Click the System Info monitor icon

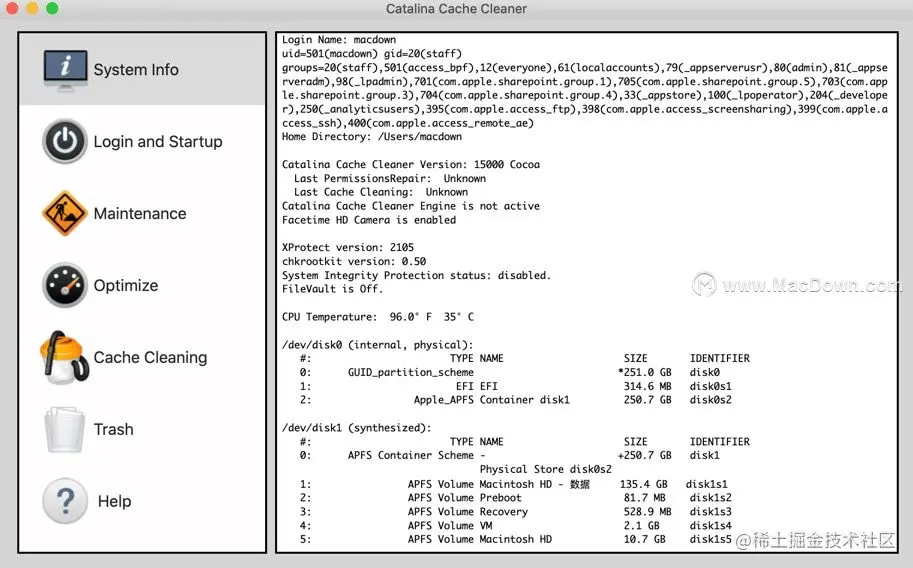click(65, 70)
